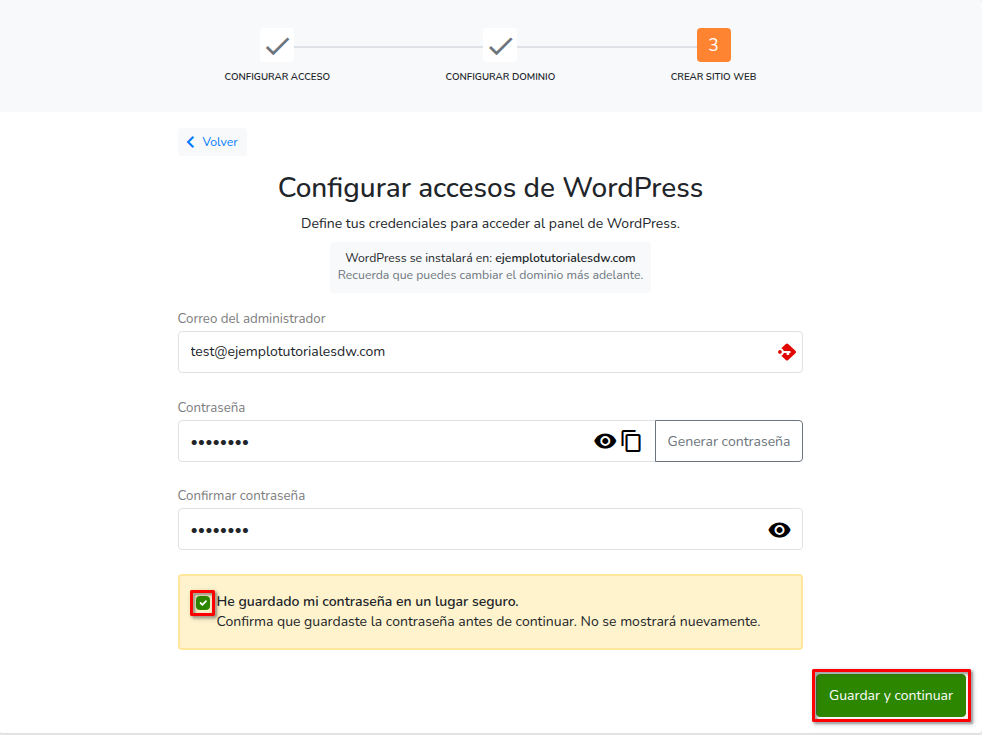This screenshot has height=735, width=982.
Task: Show password using eye icon in Contraseña field
Action: pos(605,441)
